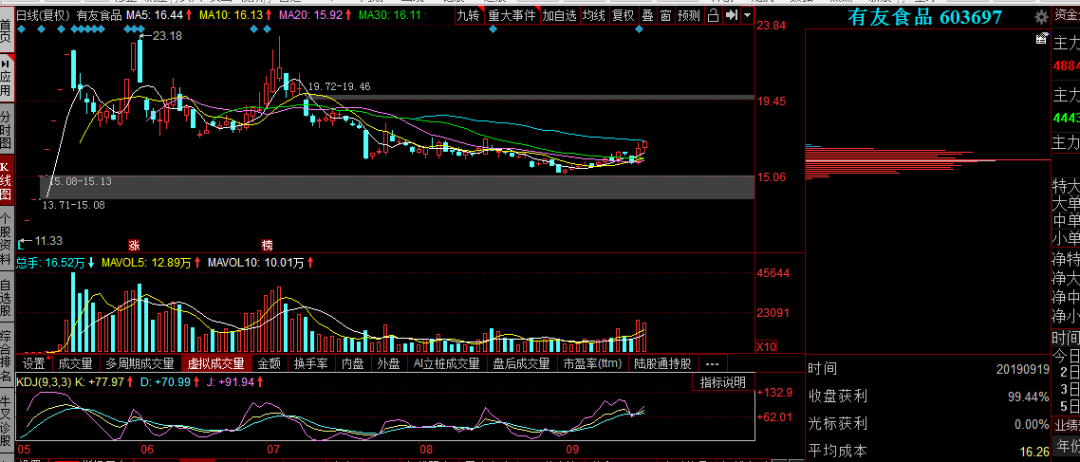Open the dropdown arrow at toolbar end
Screen dimensions: 1080x462
point(750,16)
